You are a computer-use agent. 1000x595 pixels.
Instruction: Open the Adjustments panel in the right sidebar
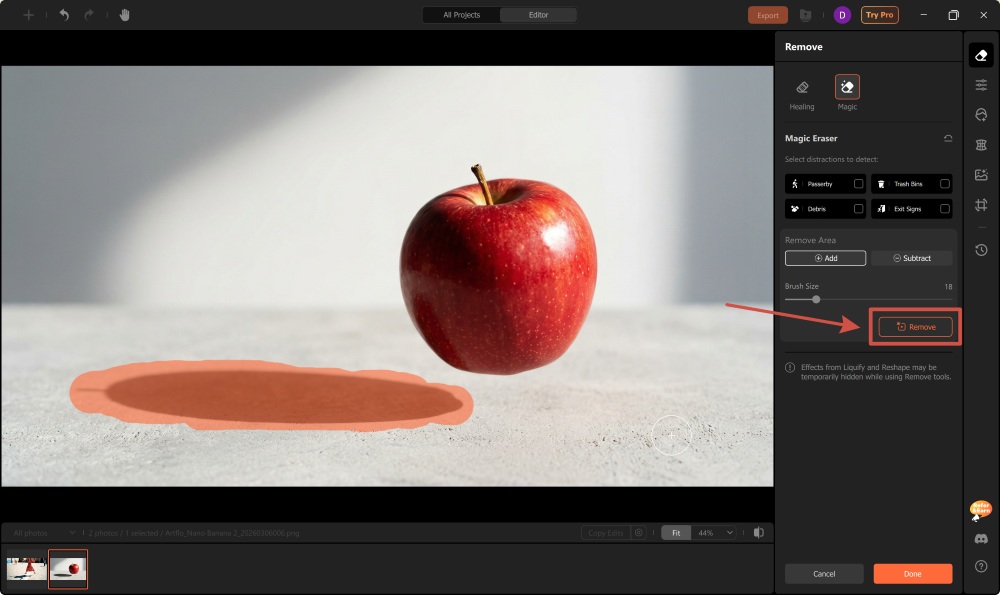click(980, 84)
